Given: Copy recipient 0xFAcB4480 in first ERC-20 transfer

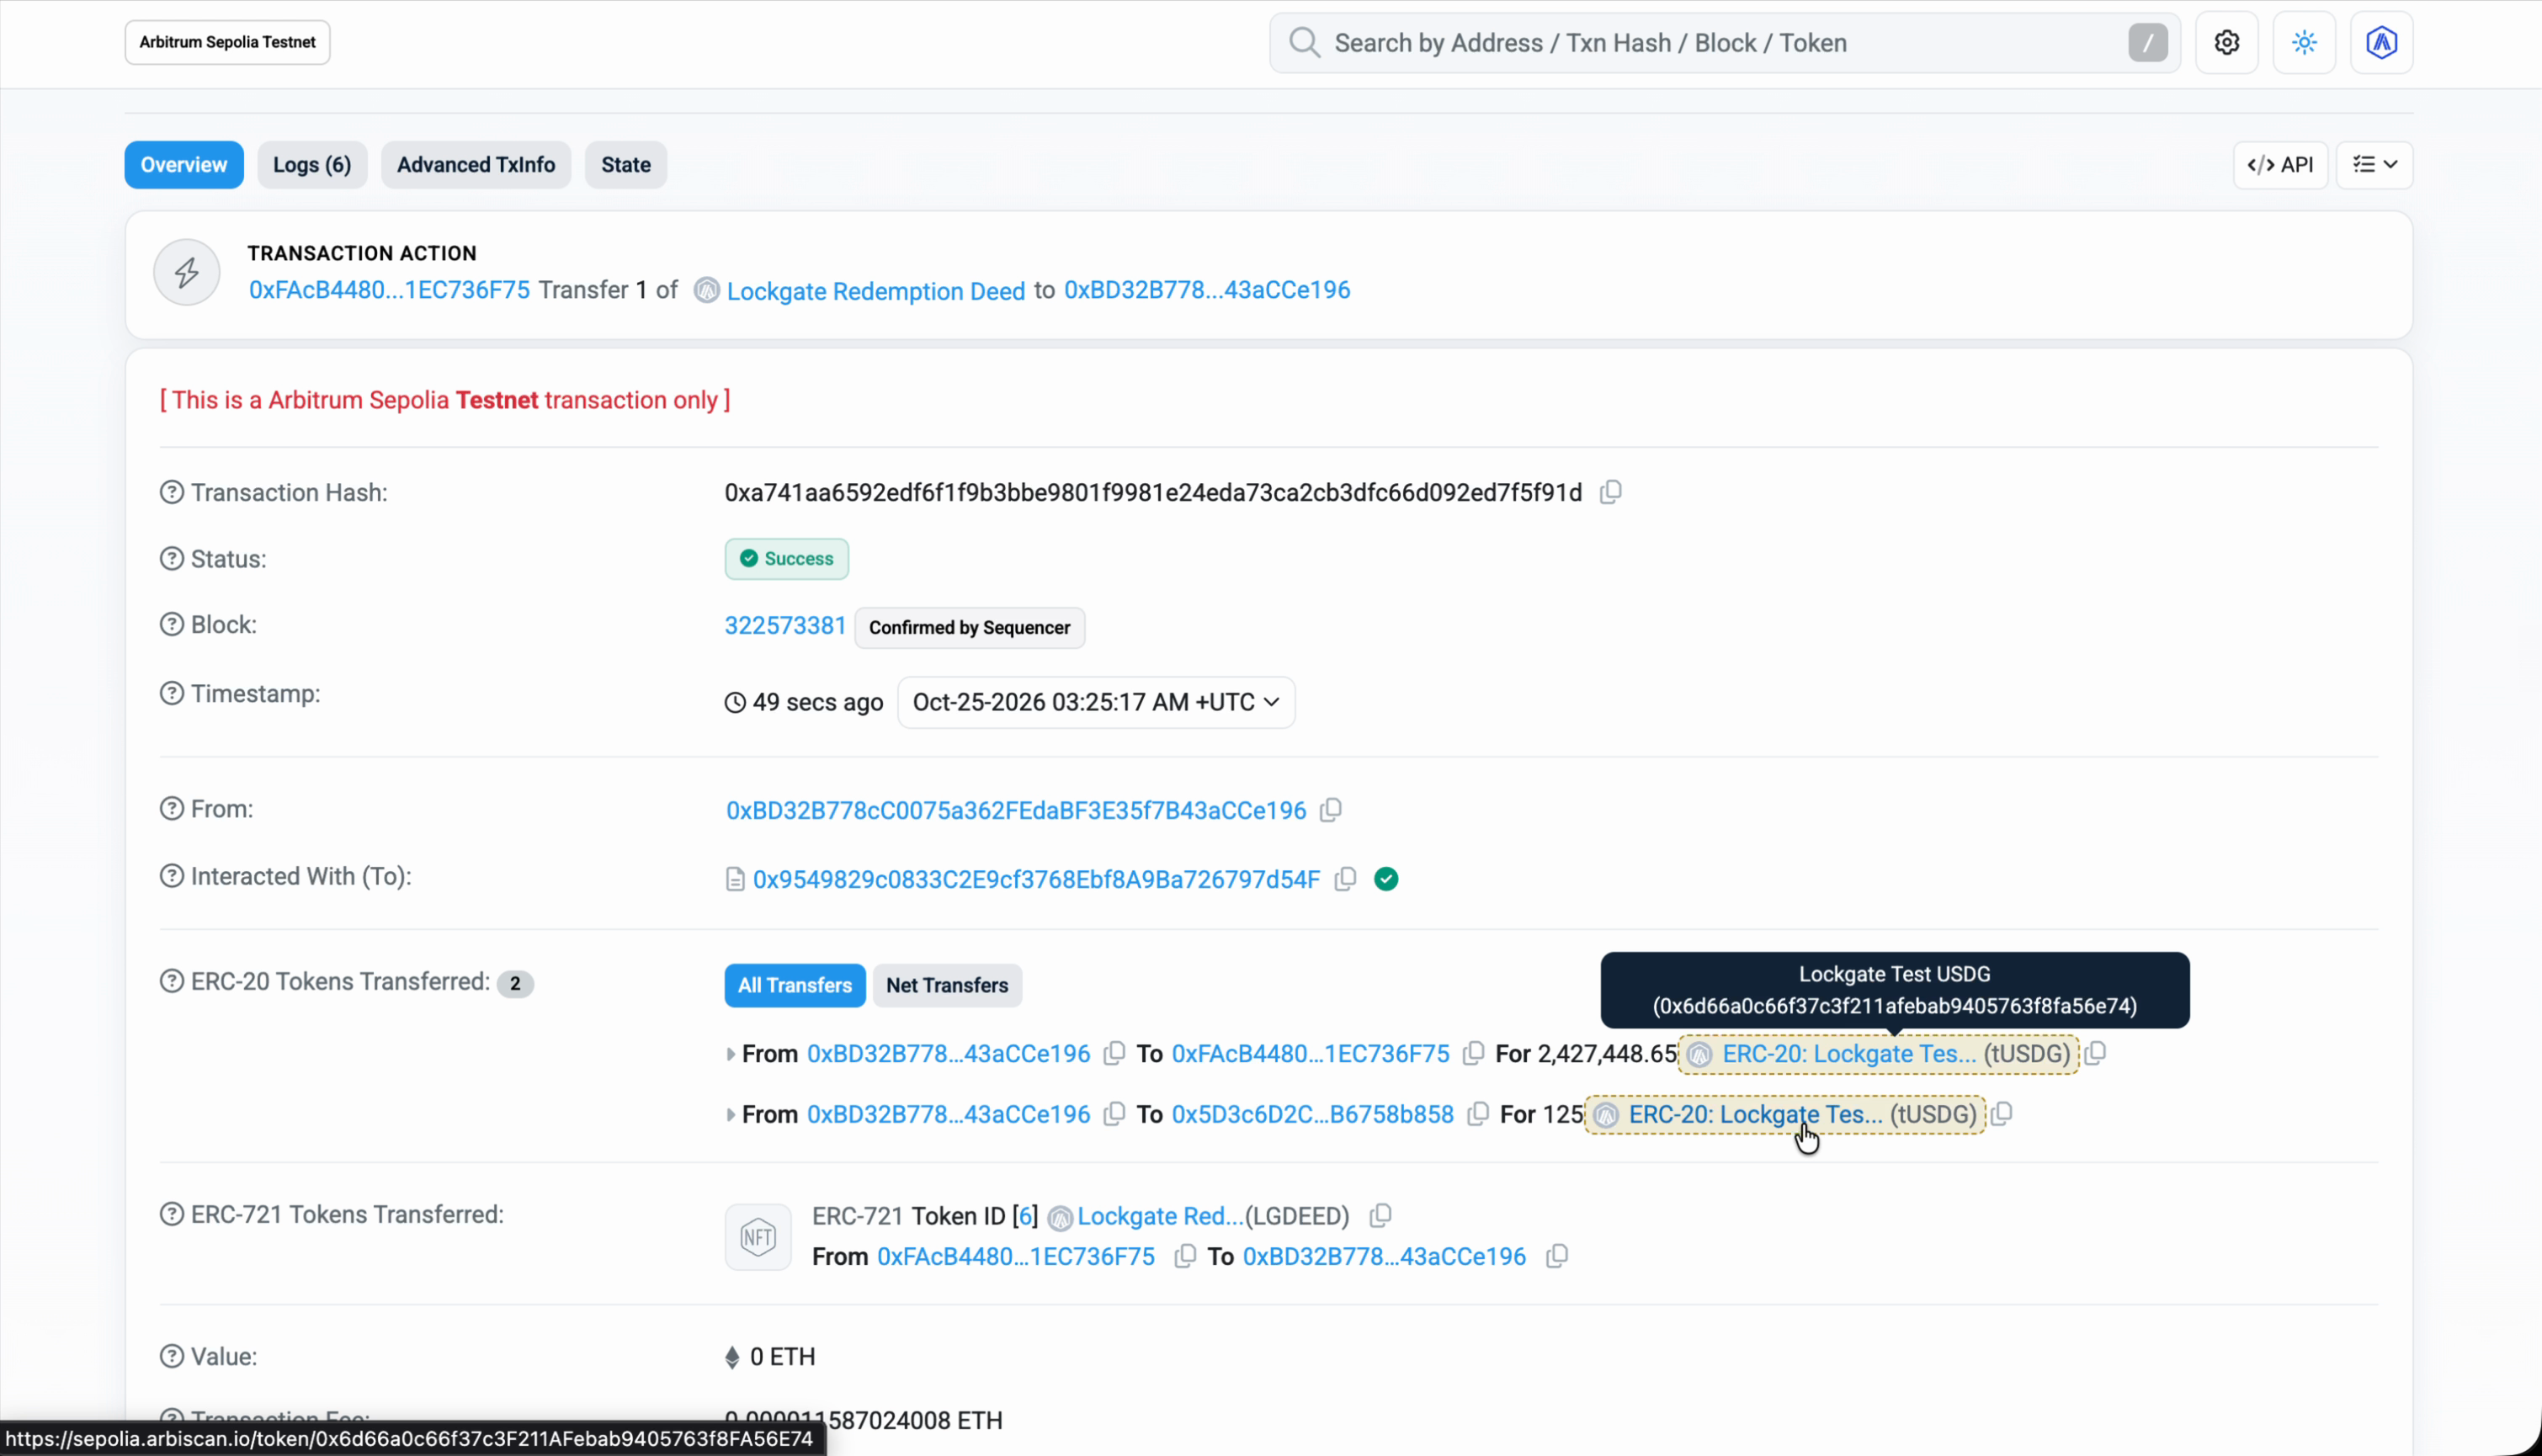Looking at the screenshot, I should coord(1473,1054).
